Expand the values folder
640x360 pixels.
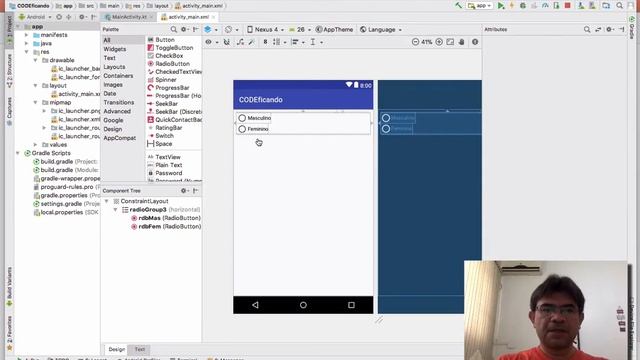36,145
